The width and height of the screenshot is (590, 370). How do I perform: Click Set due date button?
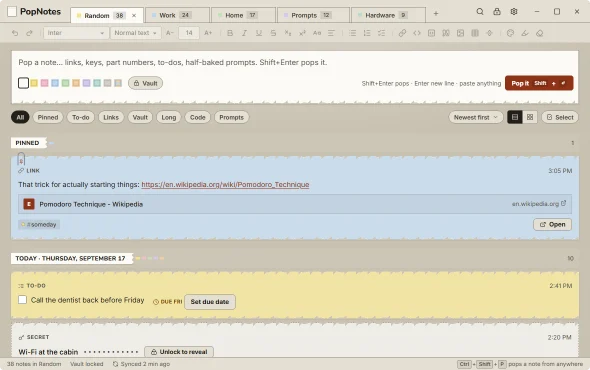click(210, 302)
